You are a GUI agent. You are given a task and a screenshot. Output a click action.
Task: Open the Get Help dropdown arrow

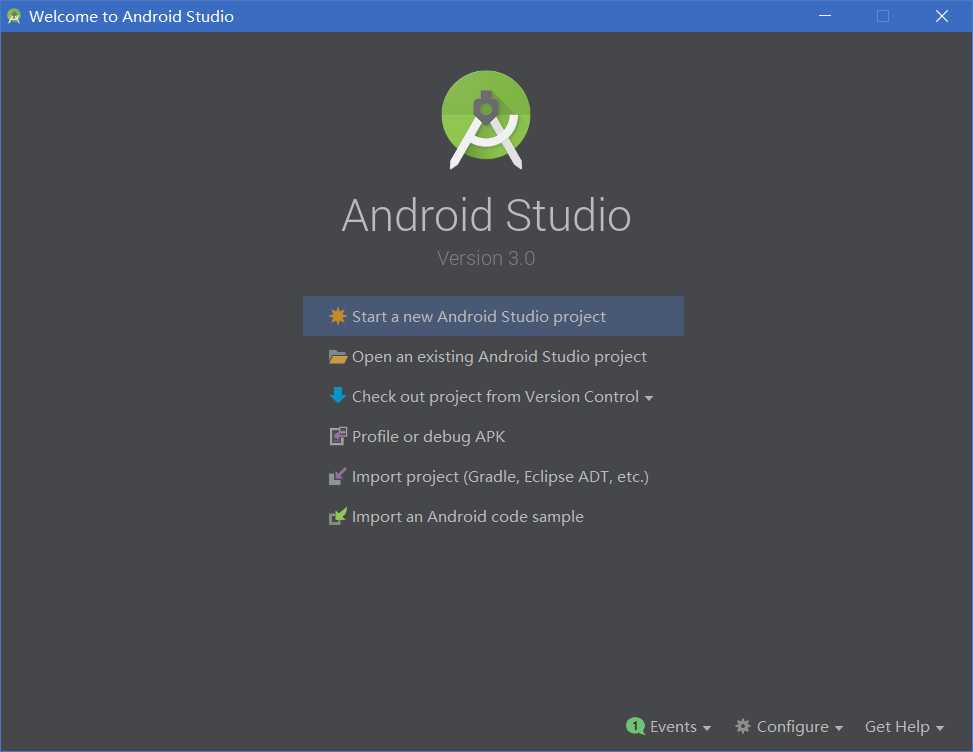pos(939,728)
